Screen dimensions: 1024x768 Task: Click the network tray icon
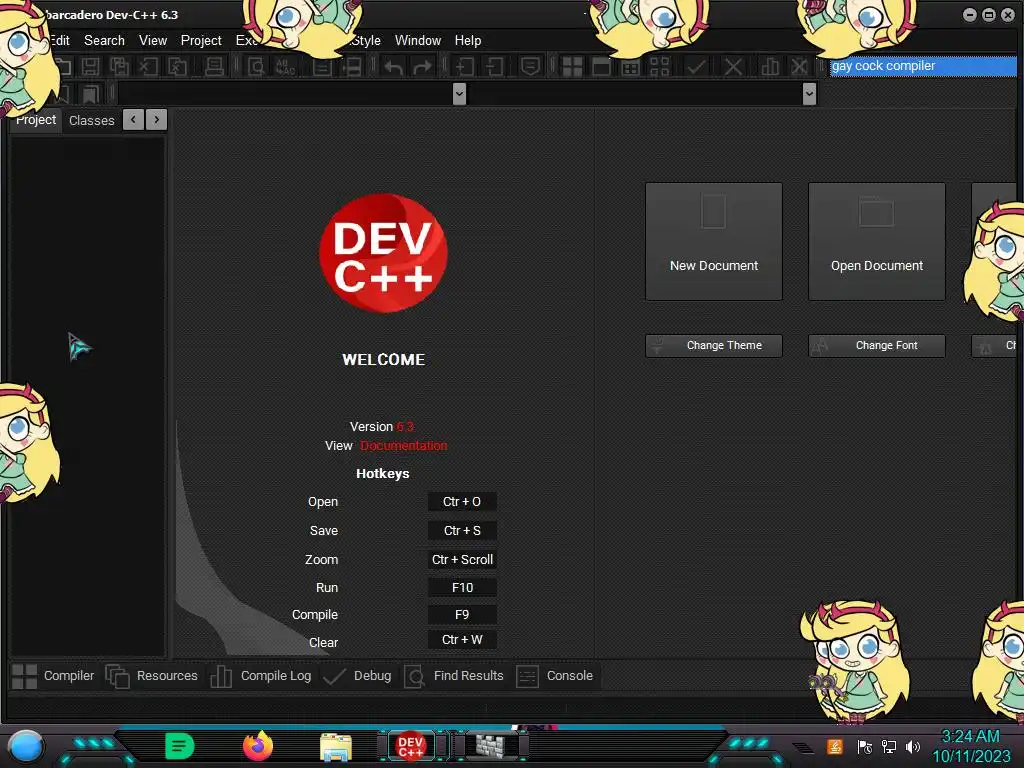coord(888,746)
